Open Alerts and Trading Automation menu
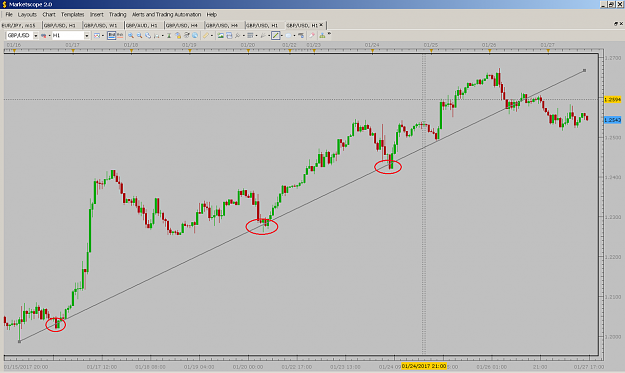The image size is (625, 373). (x=166, y=14)
